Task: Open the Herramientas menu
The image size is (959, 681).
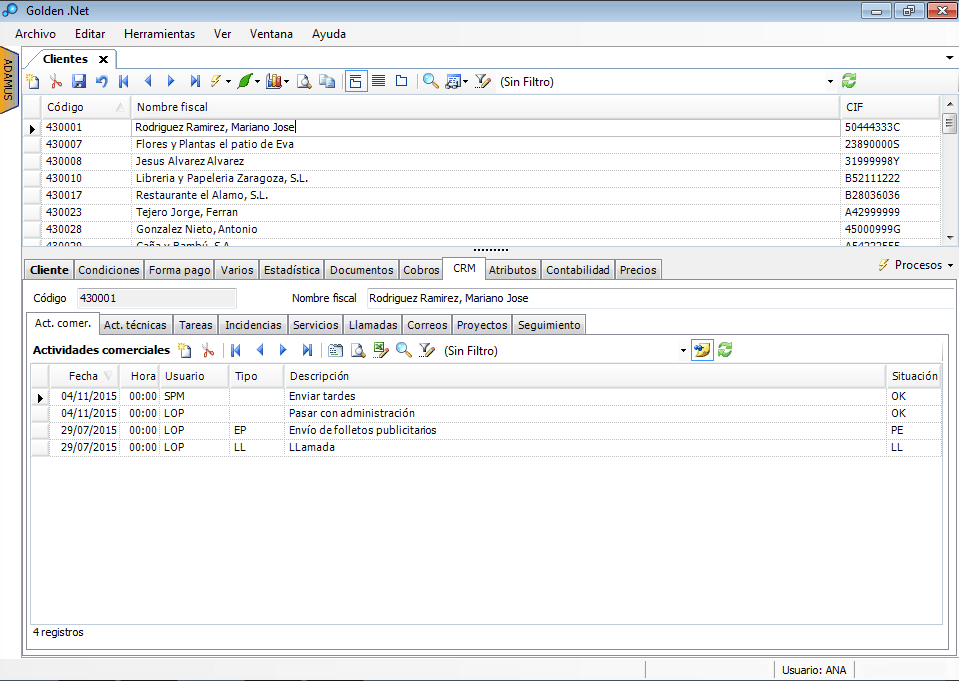Action: [159, 33]
